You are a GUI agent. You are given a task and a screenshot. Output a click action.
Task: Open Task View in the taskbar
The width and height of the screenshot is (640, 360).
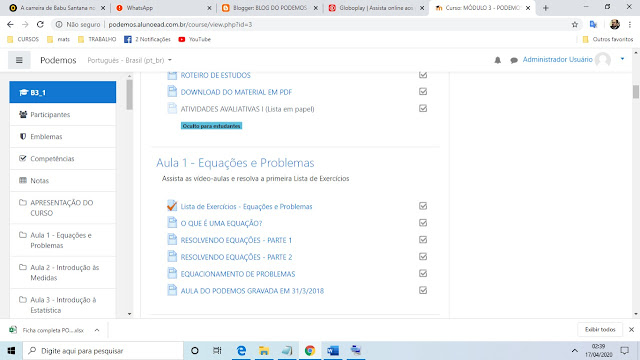[217, 351]
